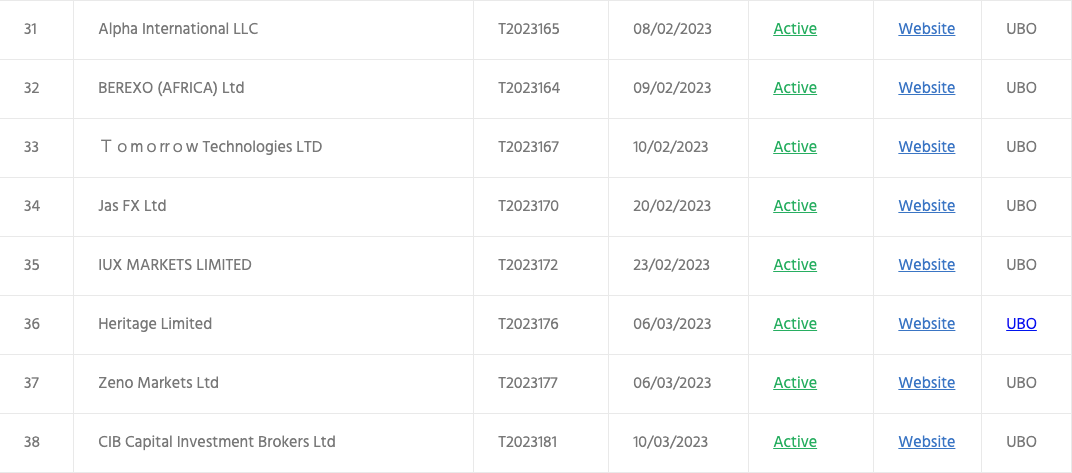Click UBO text in Alpha International row

pos(1021,29)
